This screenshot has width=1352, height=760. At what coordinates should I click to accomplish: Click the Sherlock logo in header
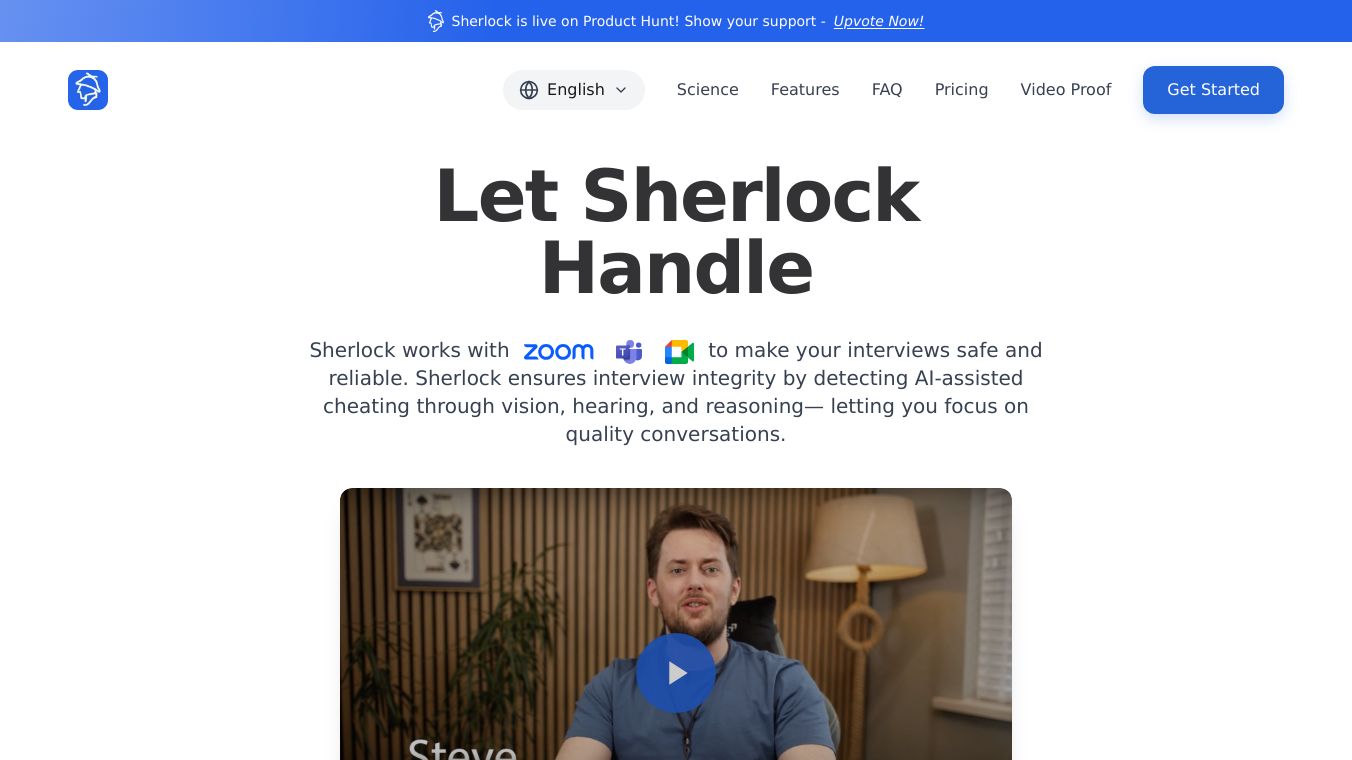click(88, 90)
